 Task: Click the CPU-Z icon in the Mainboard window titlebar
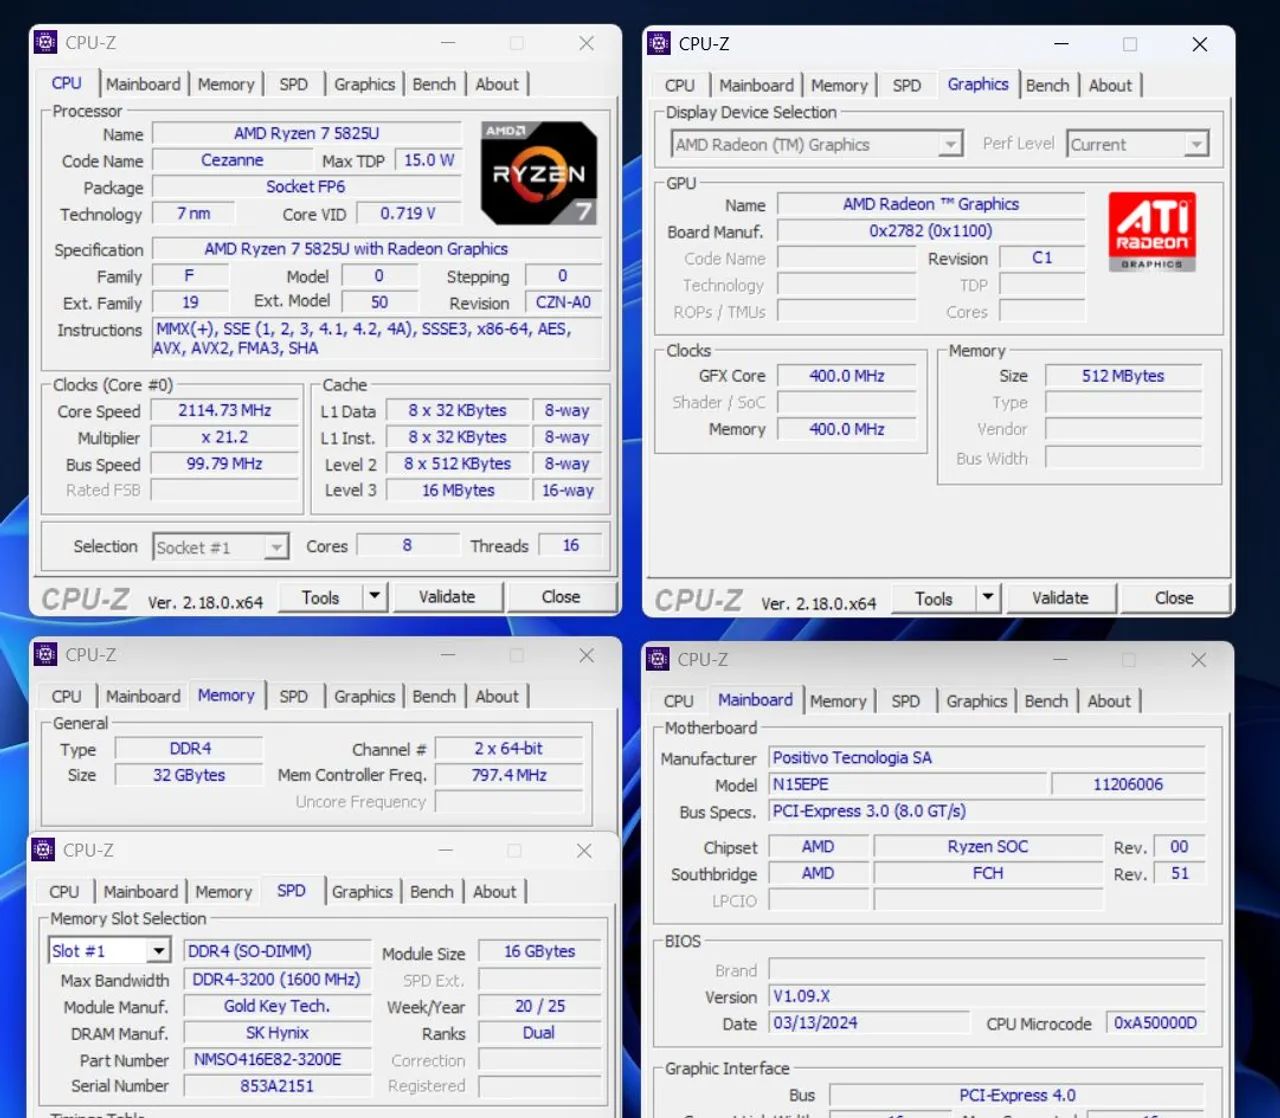pyautogui.click(x=658, y=659)
